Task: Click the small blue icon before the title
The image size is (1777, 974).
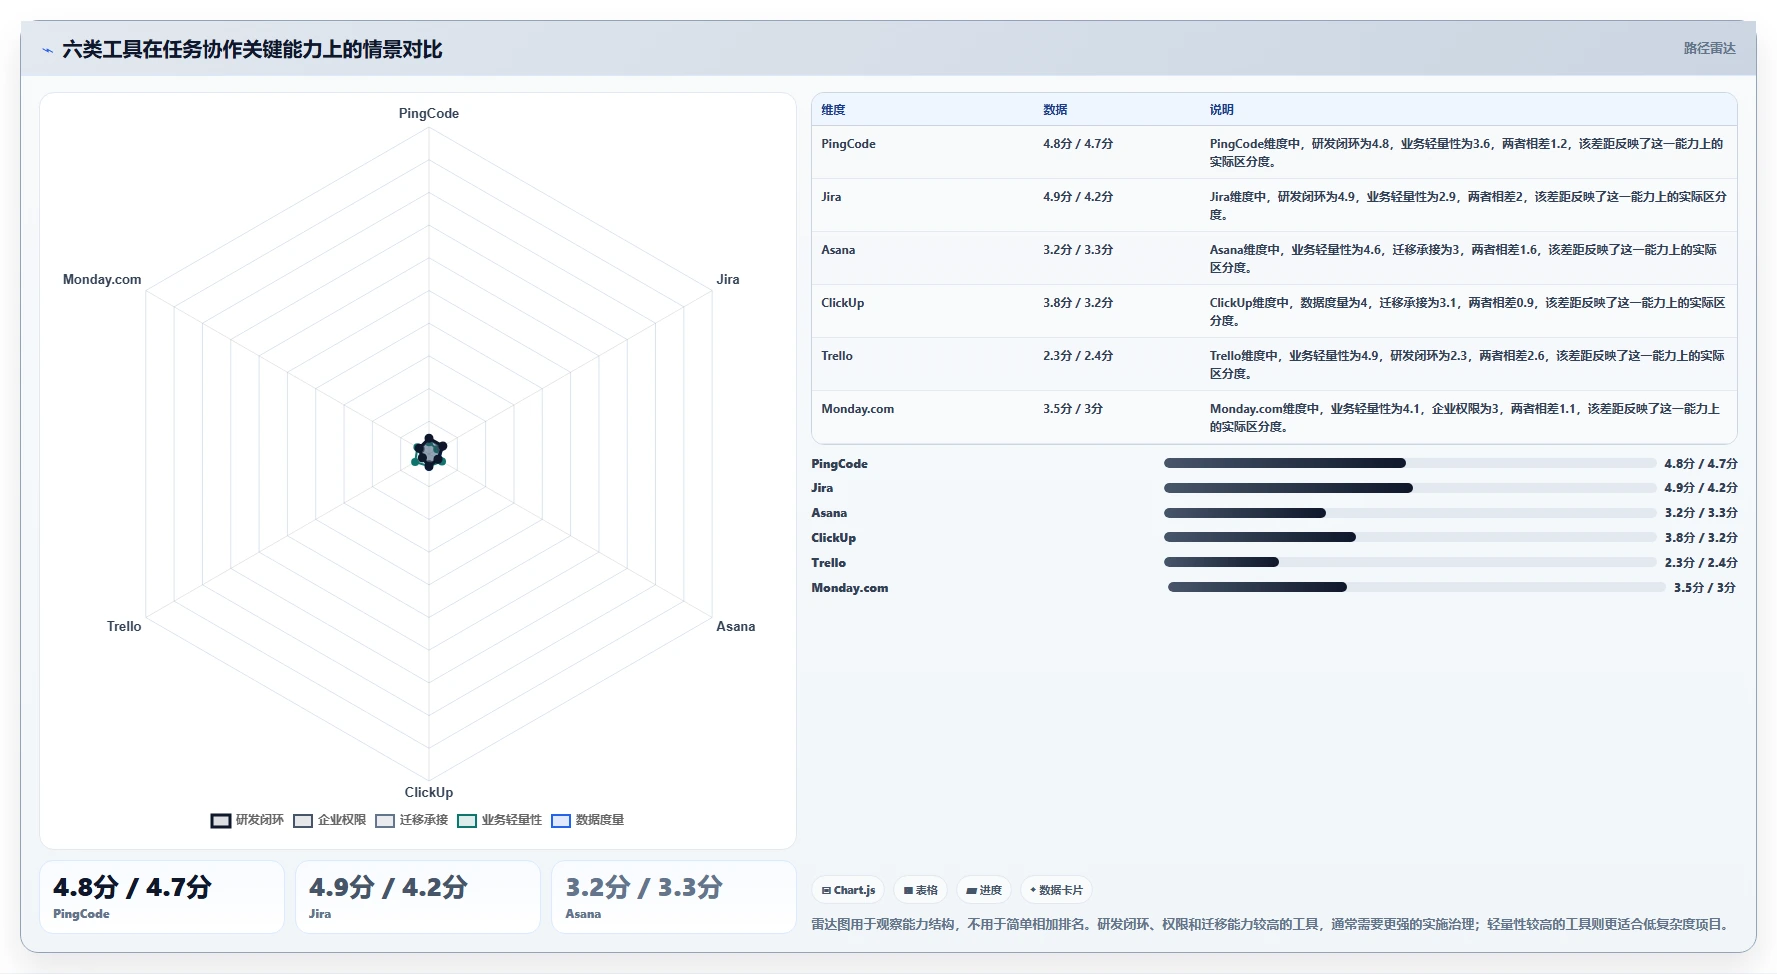Action: point(47,50)
